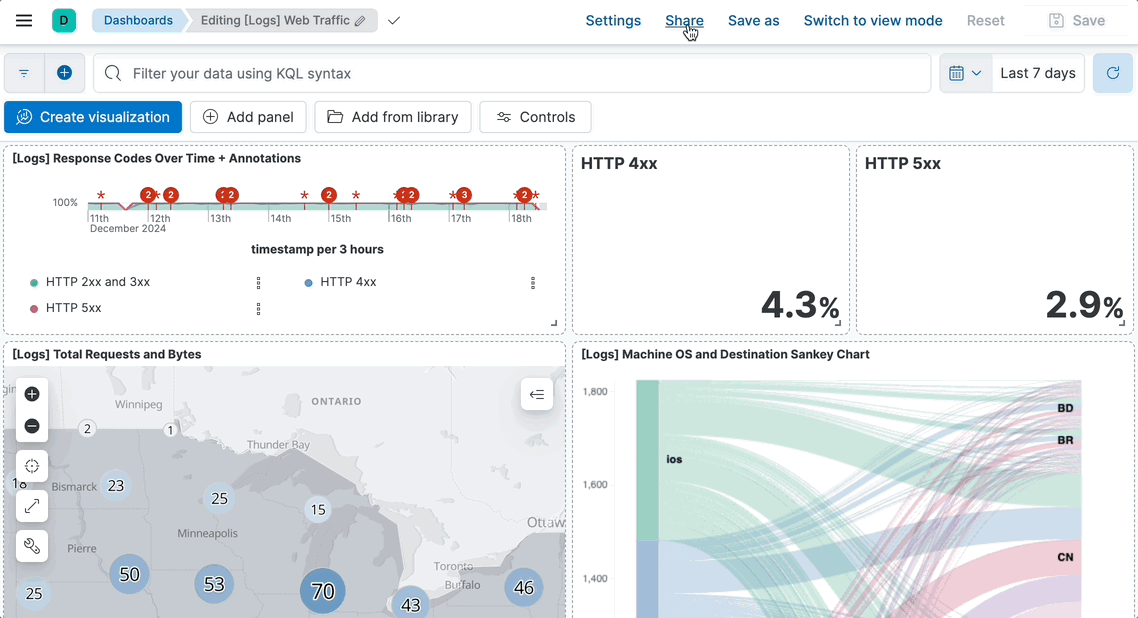Viewport: 1138px width, 618px height.
Task: Save the dashboard
Action: [1077, 21]
